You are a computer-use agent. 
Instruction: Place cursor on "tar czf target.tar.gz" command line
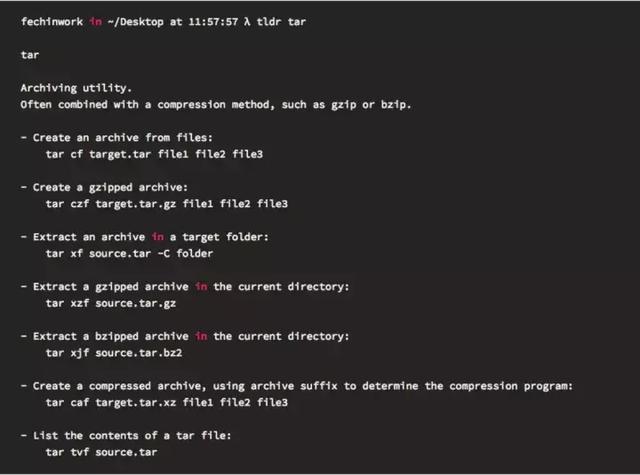(167, 204)
